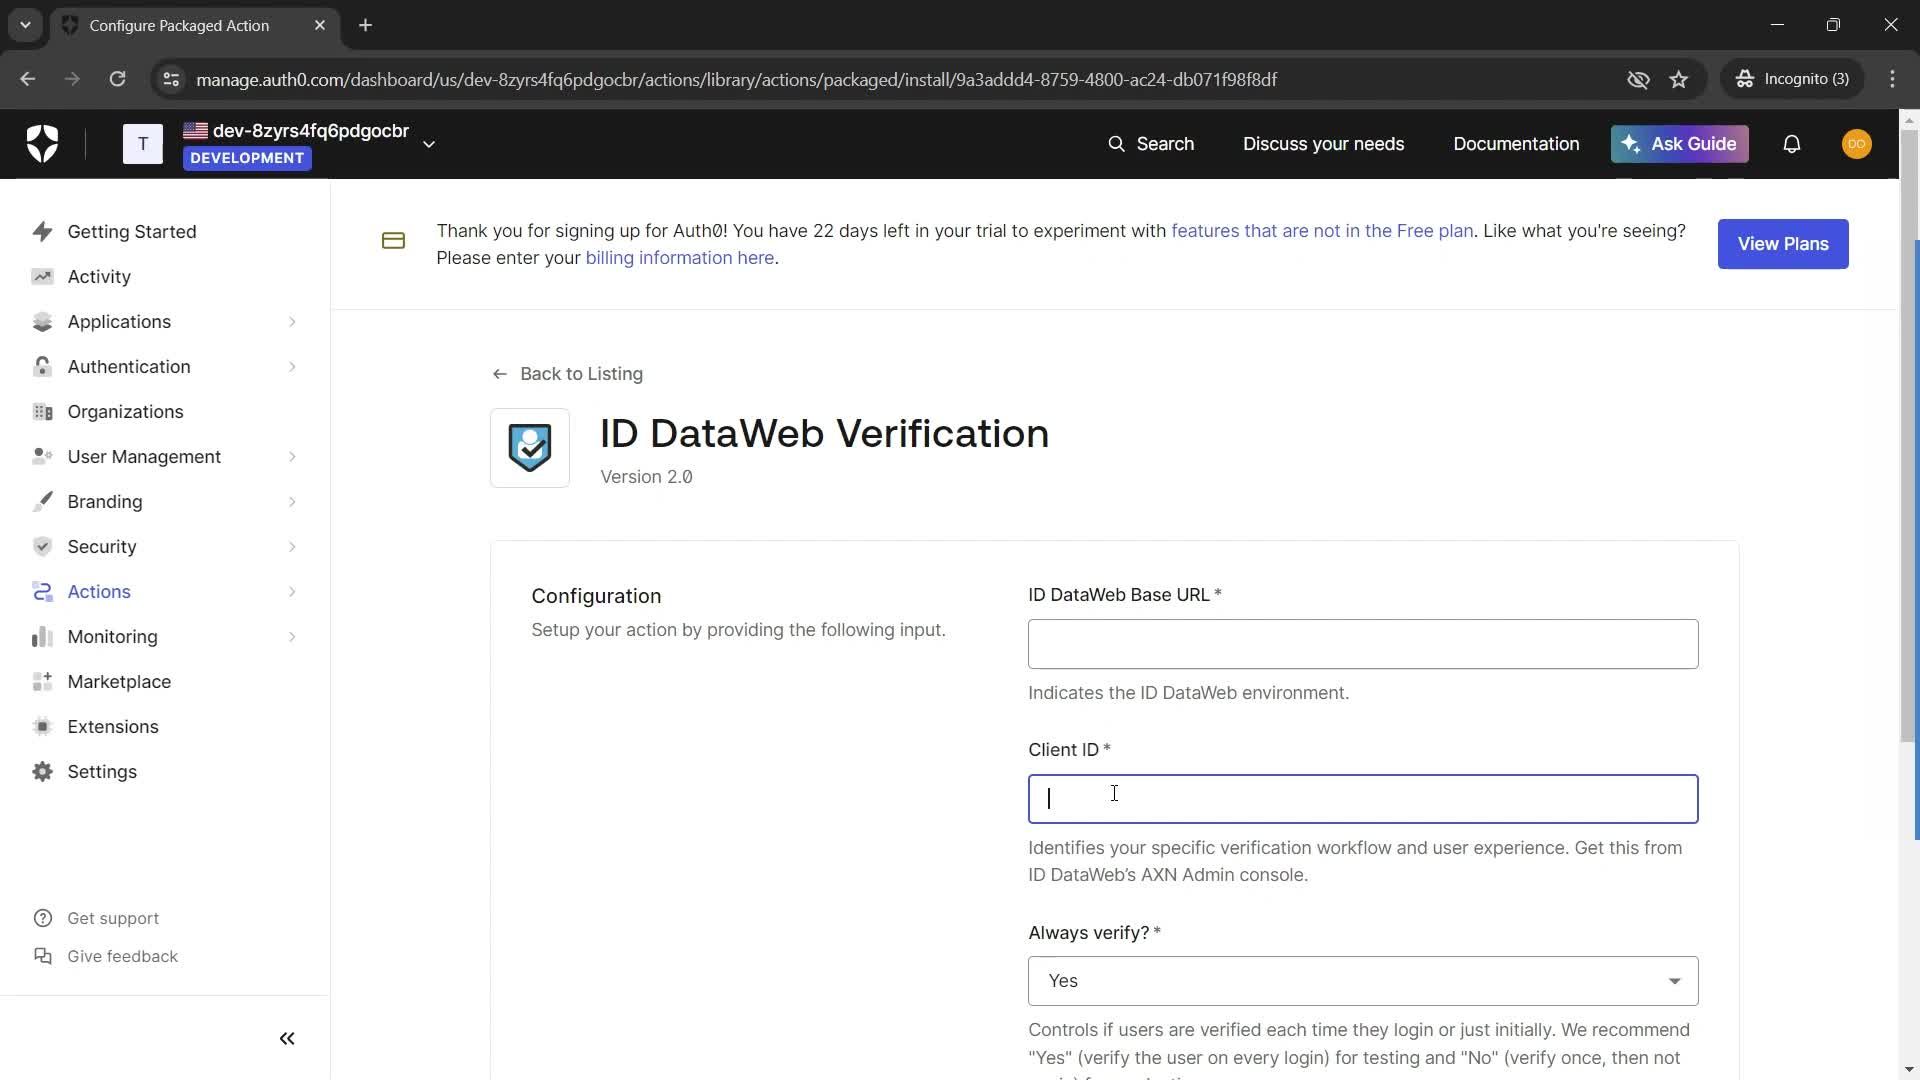
Task: Click the trial banner card icon
Action: click(x=393, y=241)
